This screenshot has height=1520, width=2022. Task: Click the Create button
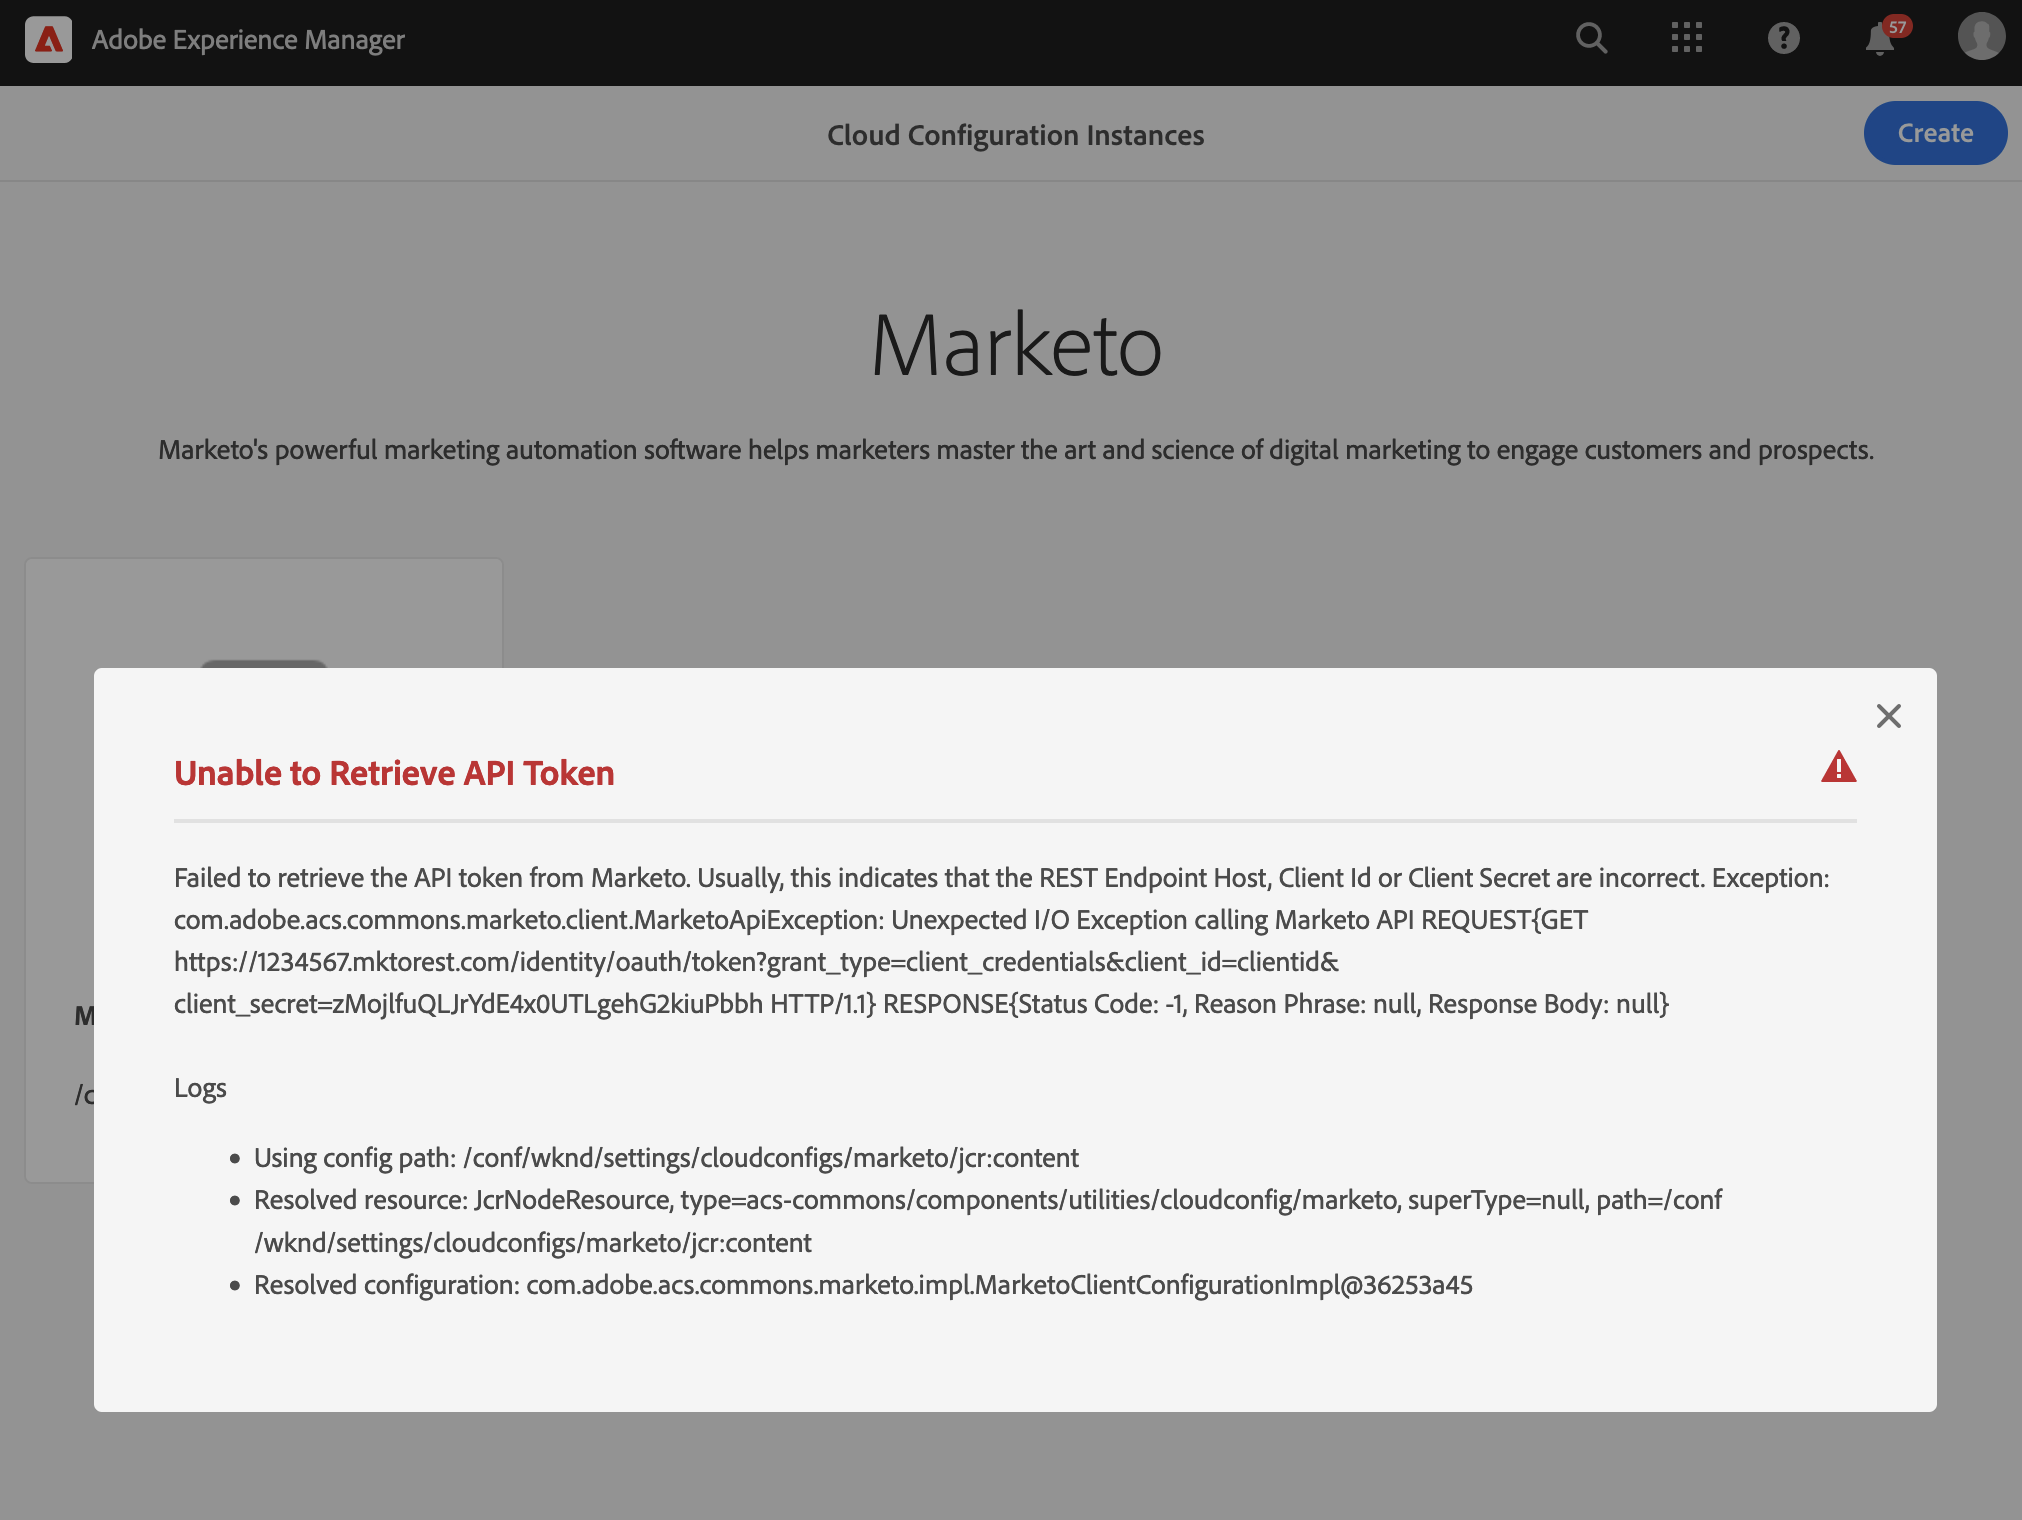pyautogui.click(x=1934, y=133)
